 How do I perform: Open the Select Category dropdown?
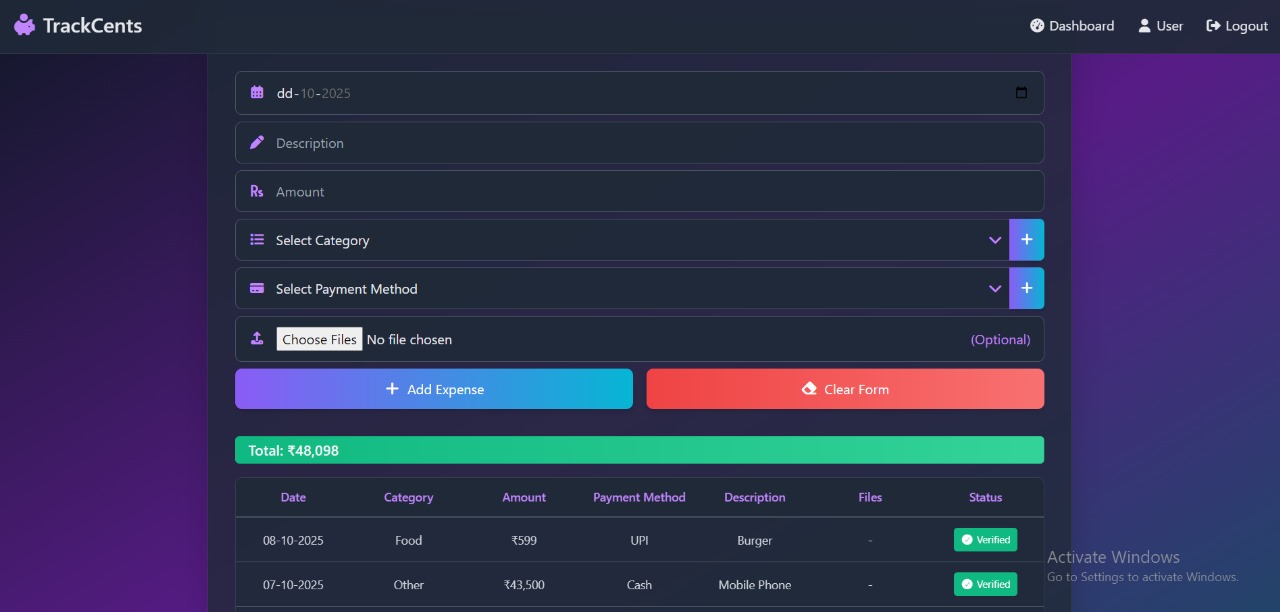[x=995, y=240]
